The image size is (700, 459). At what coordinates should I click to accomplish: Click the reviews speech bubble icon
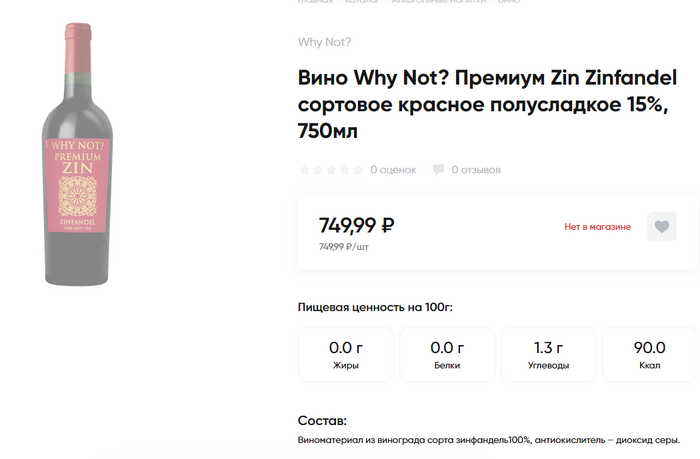click(x=438, y=170)
